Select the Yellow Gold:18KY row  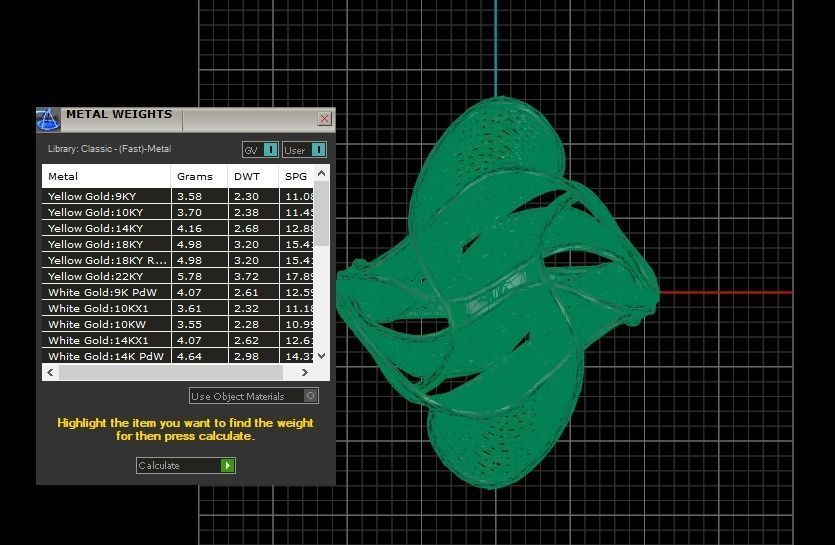pos(178,244)
